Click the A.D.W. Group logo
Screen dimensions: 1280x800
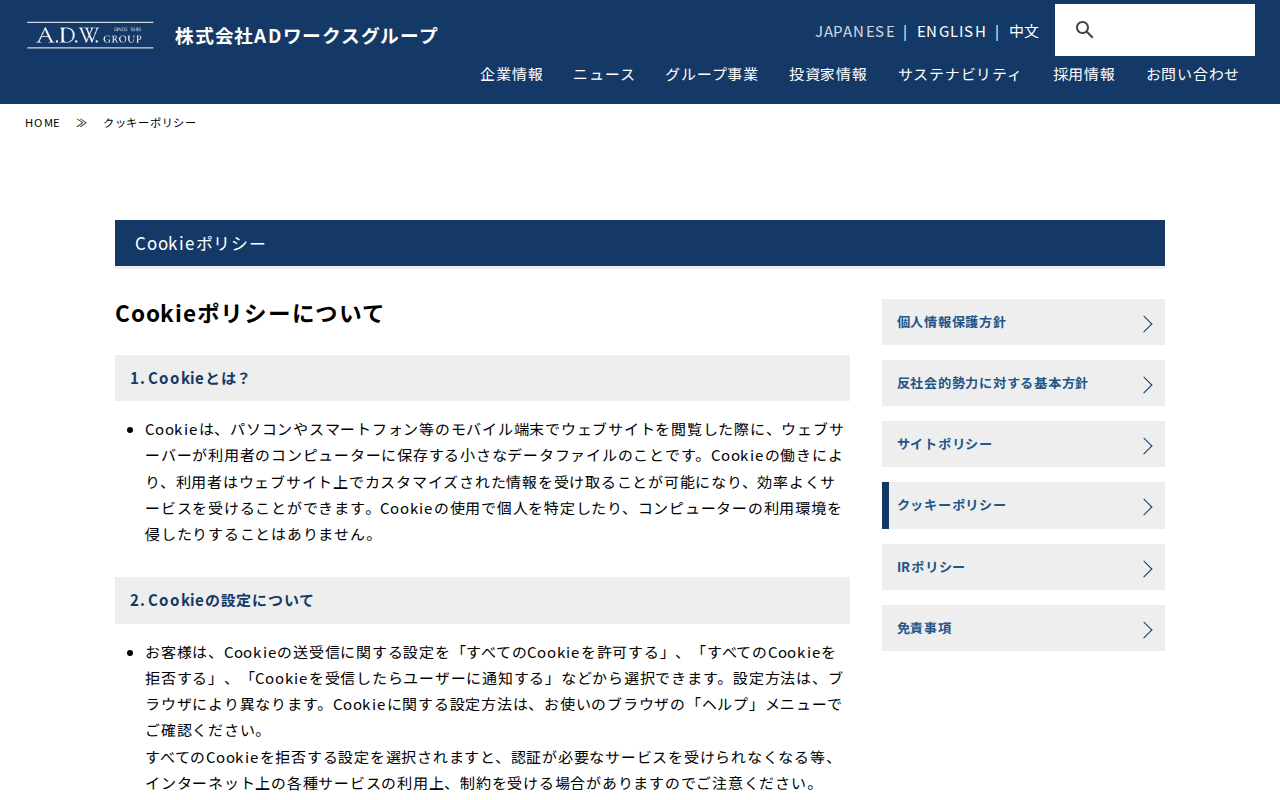pos(90,36)
